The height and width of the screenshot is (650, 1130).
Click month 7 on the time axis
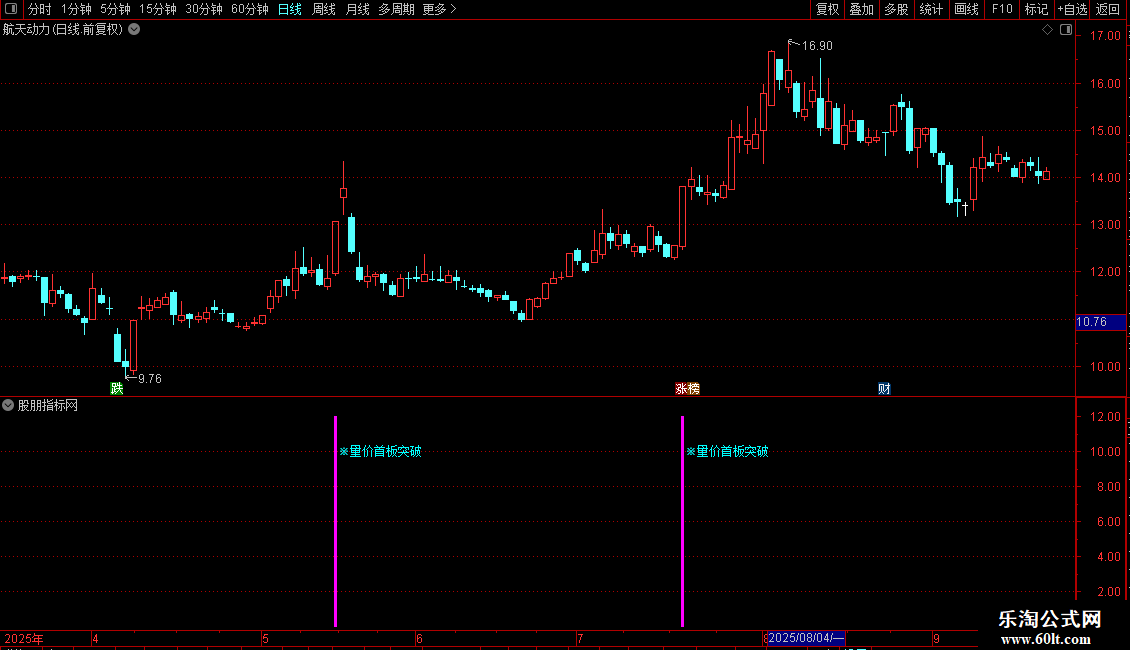click(579, 639)
